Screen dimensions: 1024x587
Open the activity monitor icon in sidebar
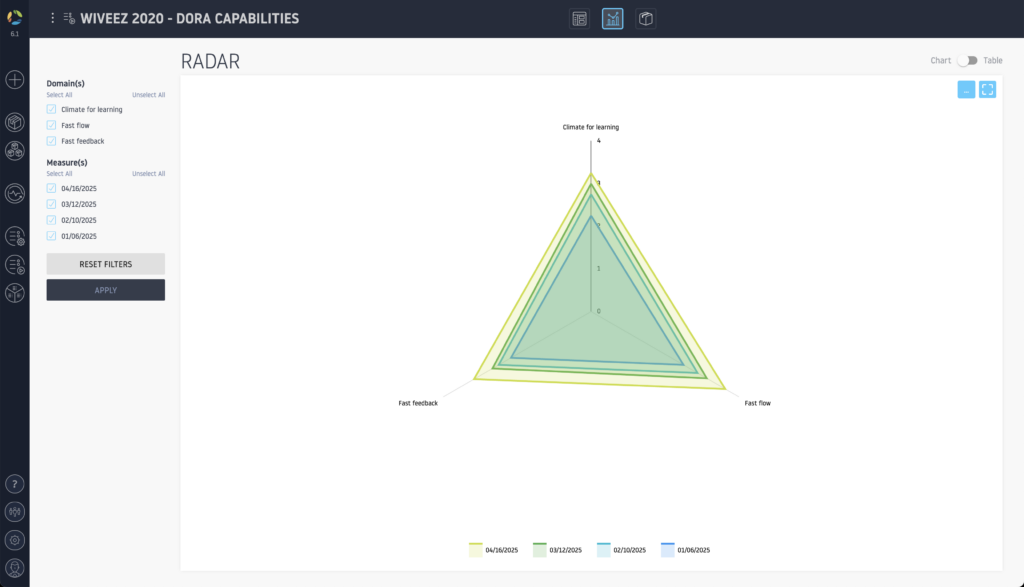pos(15,193)
